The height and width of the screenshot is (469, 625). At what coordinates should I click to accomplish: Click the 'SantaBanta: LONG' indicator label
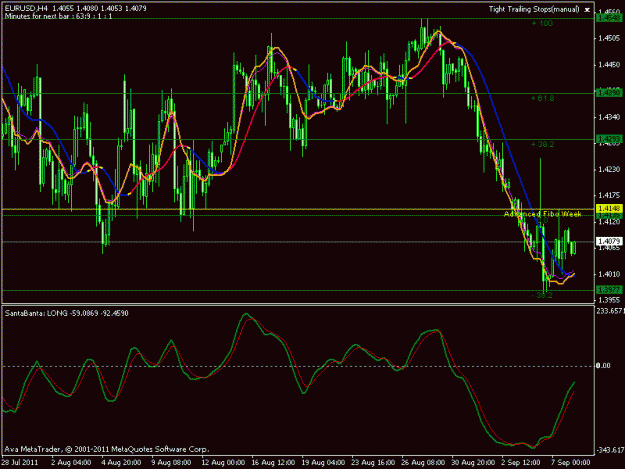pos(36,313)
